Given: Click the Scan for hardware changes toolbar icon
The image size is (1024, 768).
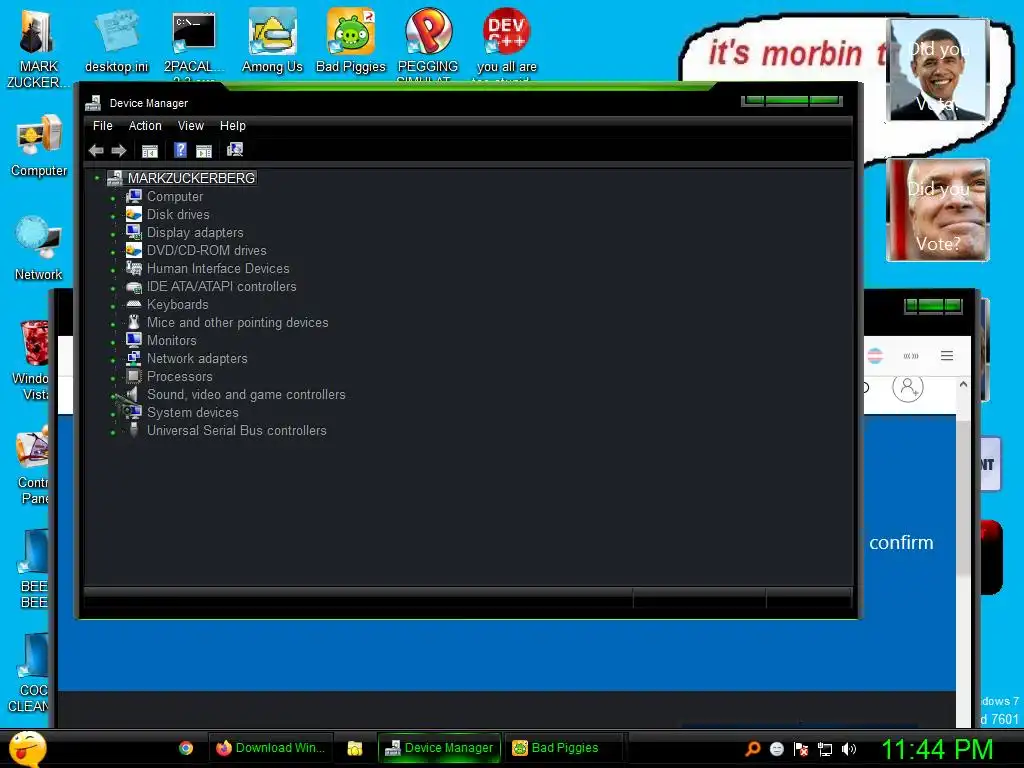Looking at the screenshot, I should (x=235, y=150).
